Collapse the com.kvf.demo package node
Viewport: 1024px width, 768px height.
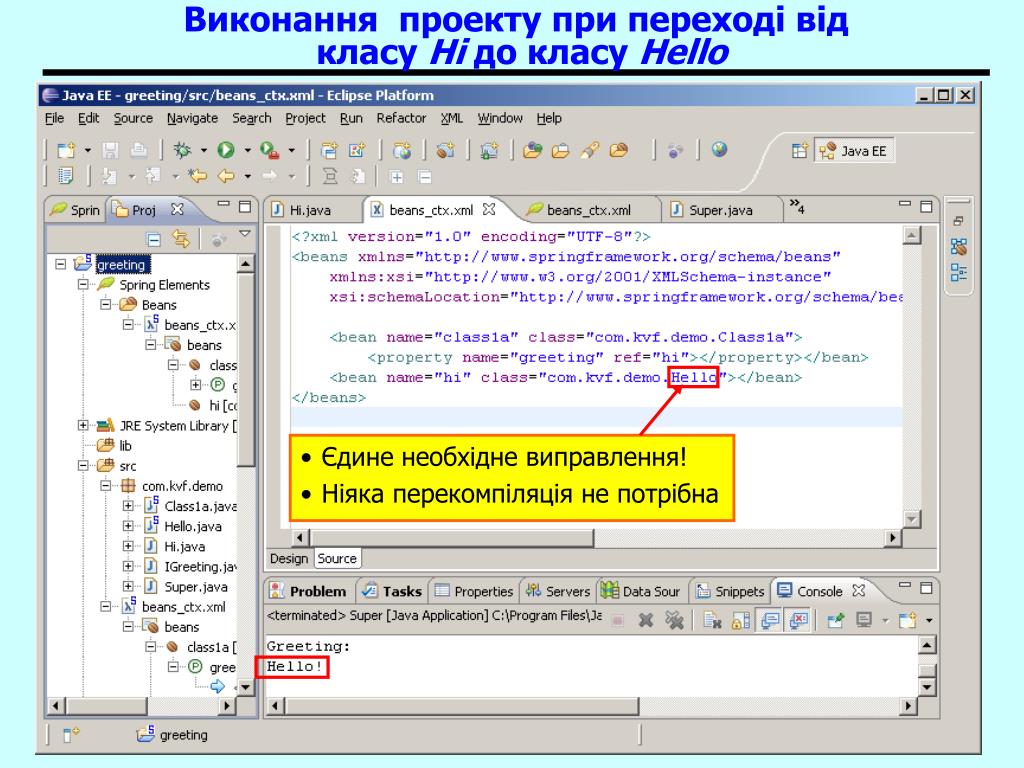(105, 486)
